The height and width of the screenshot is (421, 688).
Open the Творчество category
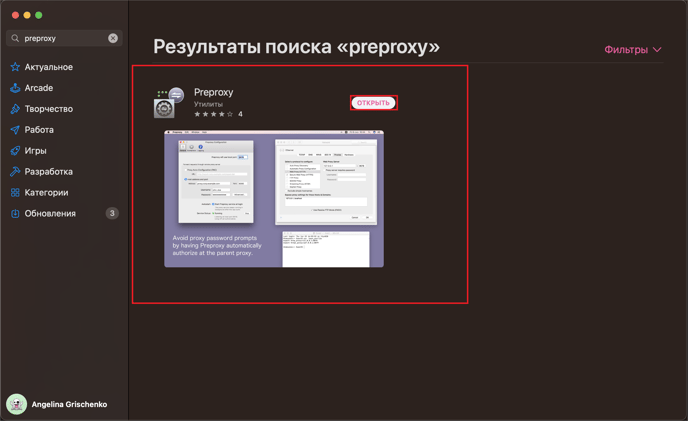(49, 109)
